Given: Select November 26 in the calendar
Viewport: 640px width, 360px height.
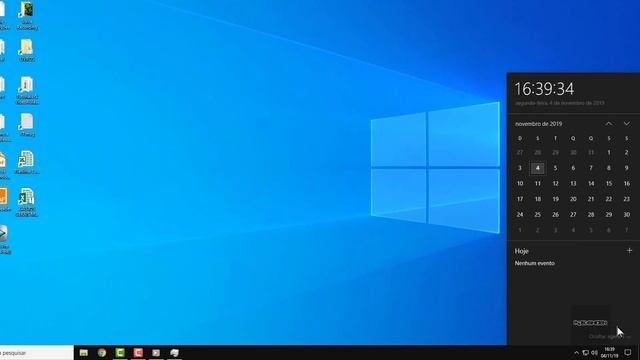Looking at the screenshot, I should click(556, 215).
